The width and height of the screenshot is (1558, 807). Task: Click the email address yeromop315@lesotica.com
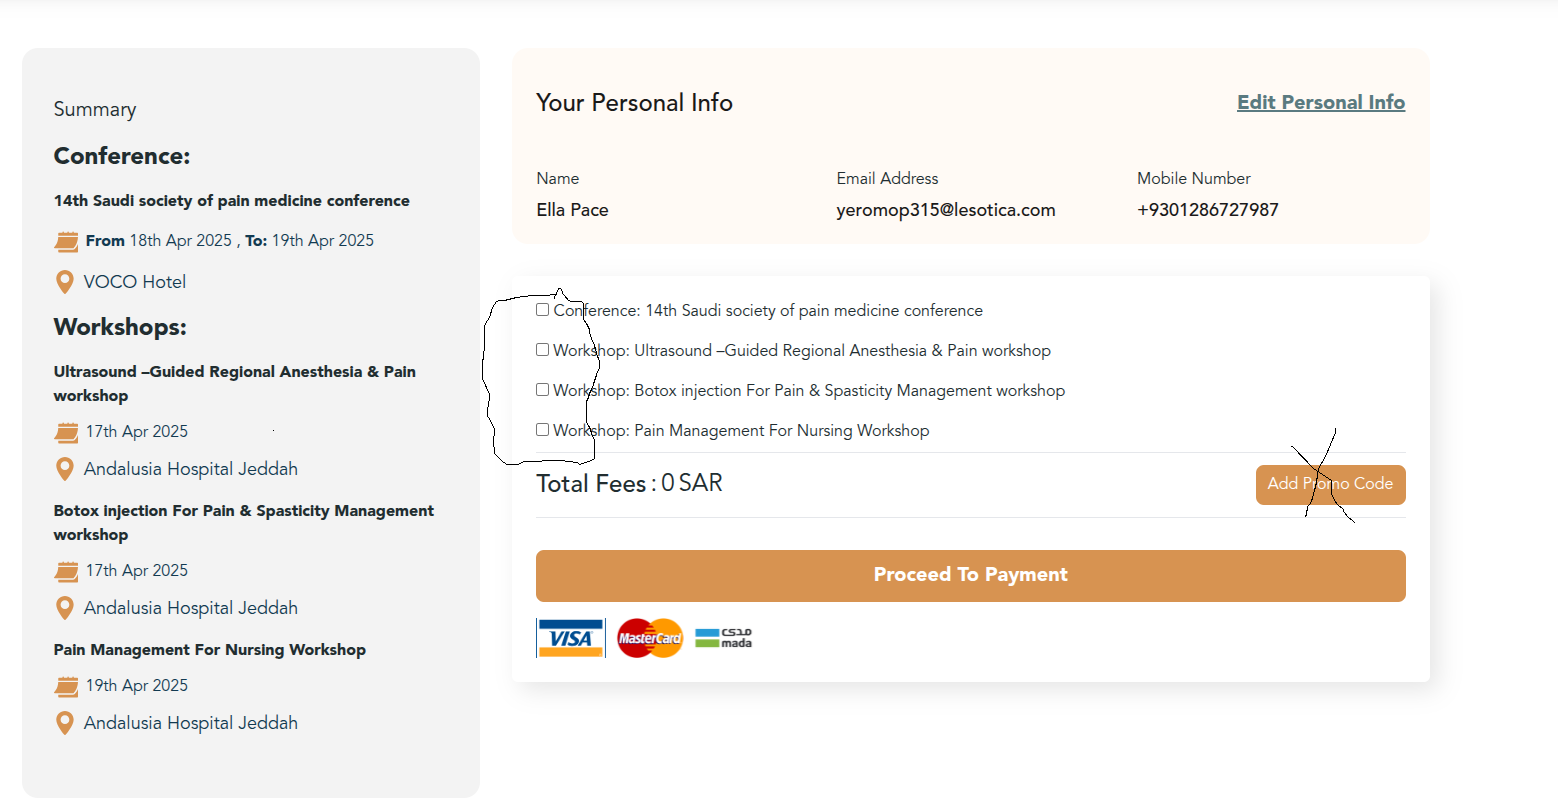pos(946,210)
